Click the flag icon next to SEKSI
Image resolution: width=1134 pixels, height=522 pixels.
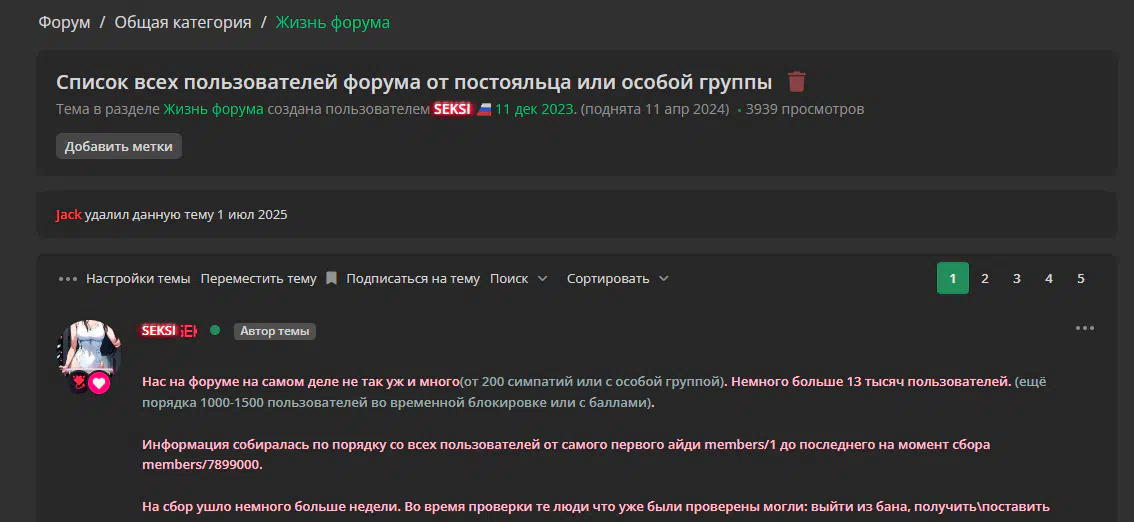tap(485, 109)
